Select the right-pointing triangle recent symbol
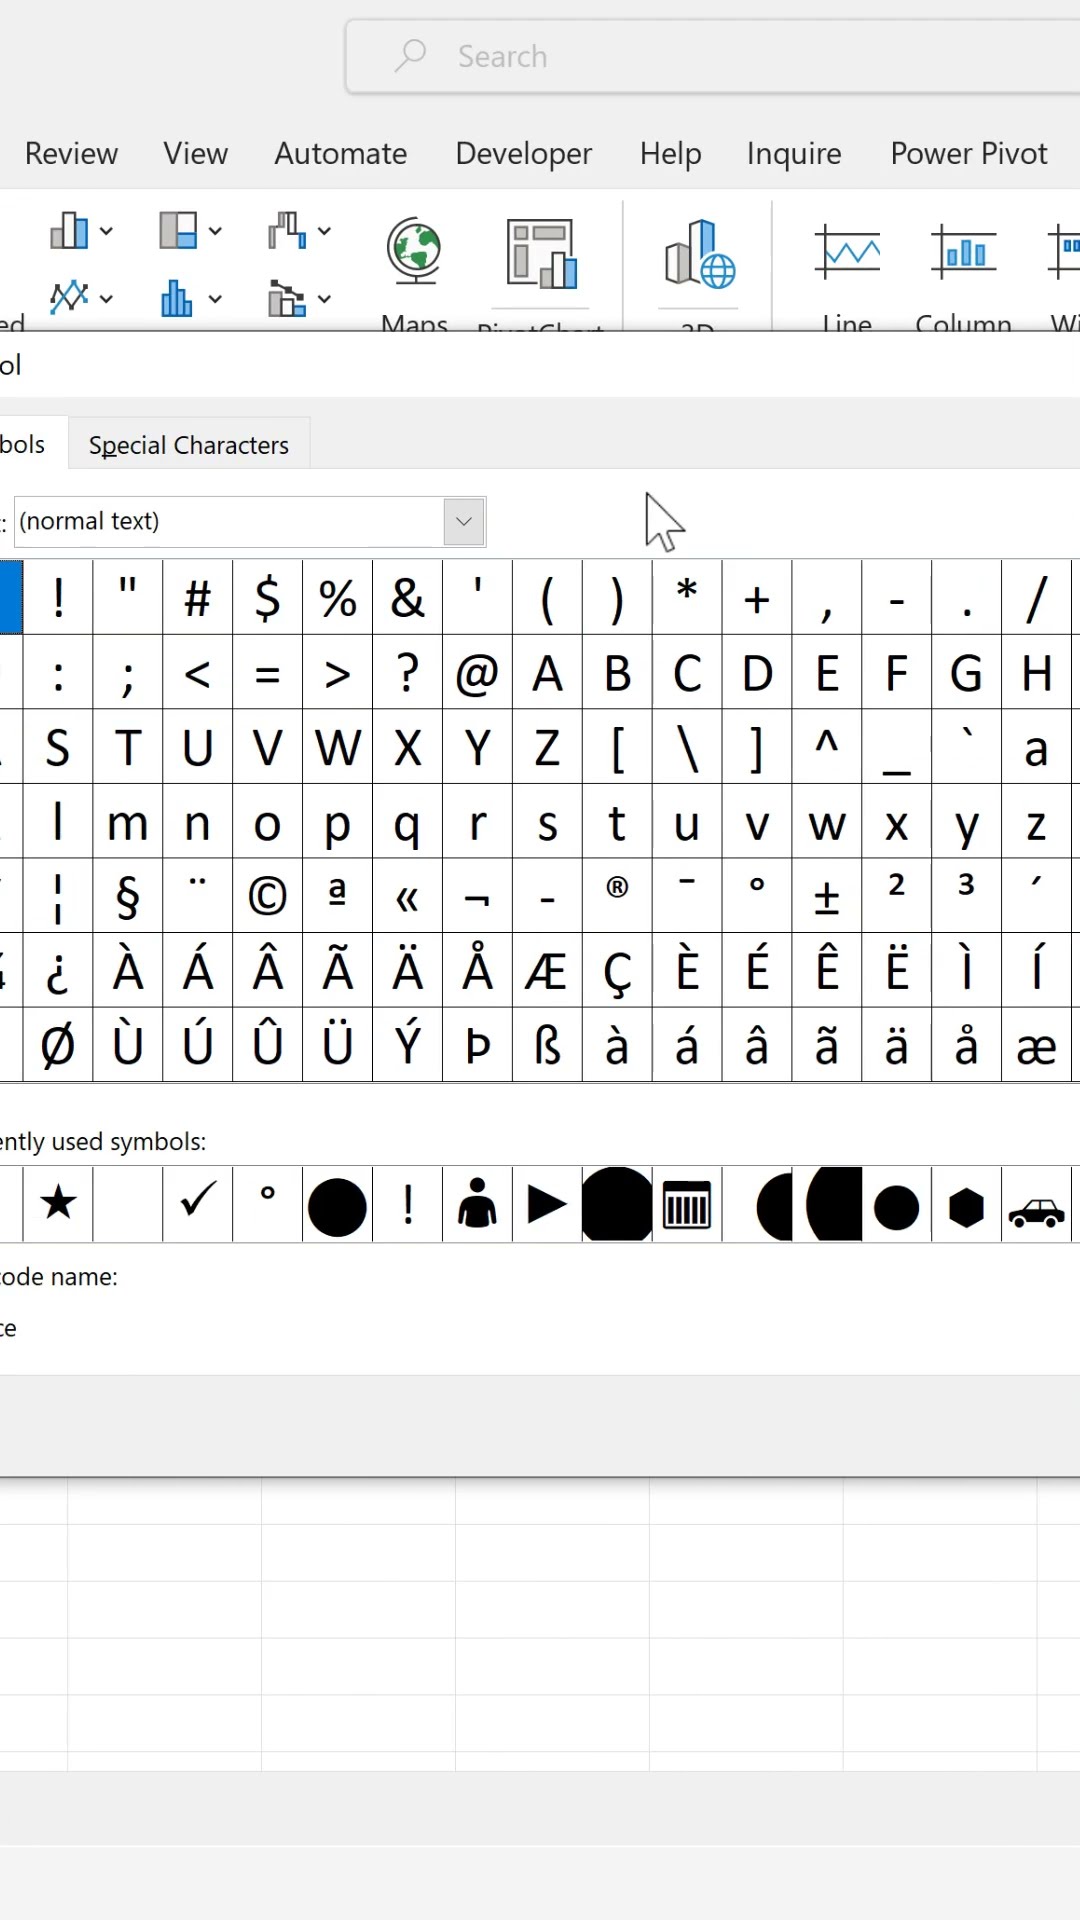Viewport: 1080px width, 1920px height. coord(547,1203)
